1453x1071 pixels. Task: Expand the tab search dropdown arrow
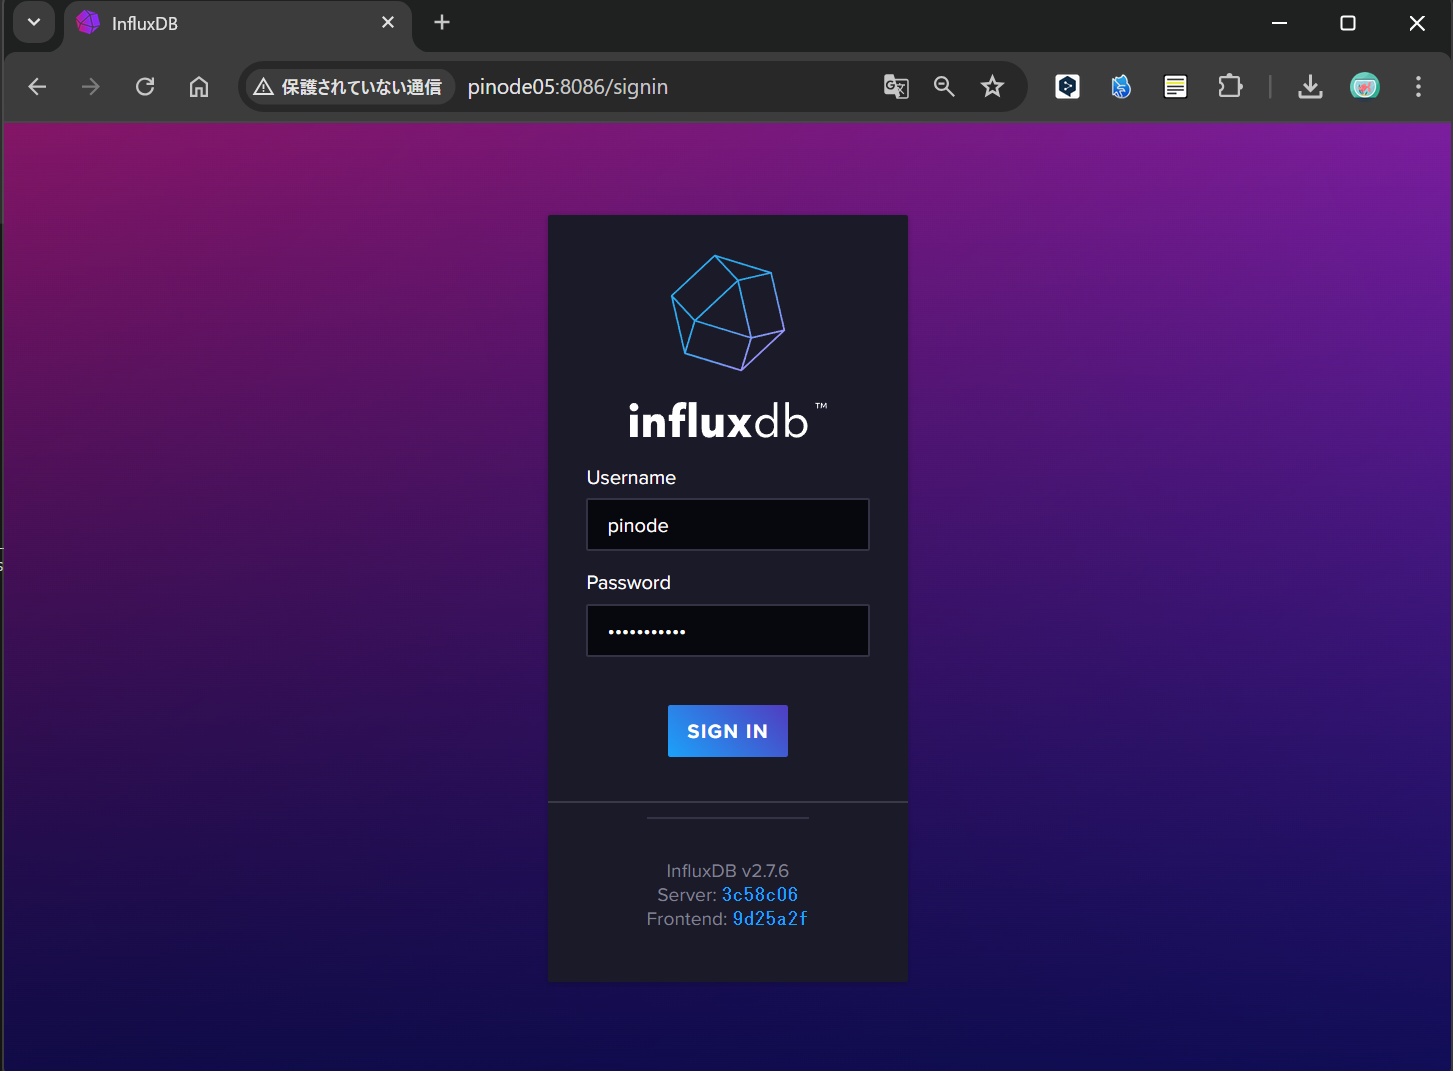point(34,22)
